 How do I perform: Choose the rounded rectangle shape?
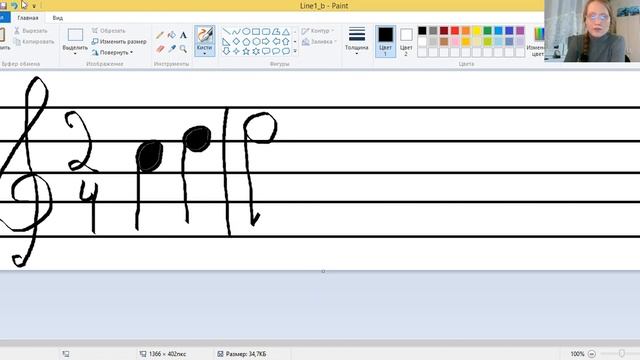(266, 31)
